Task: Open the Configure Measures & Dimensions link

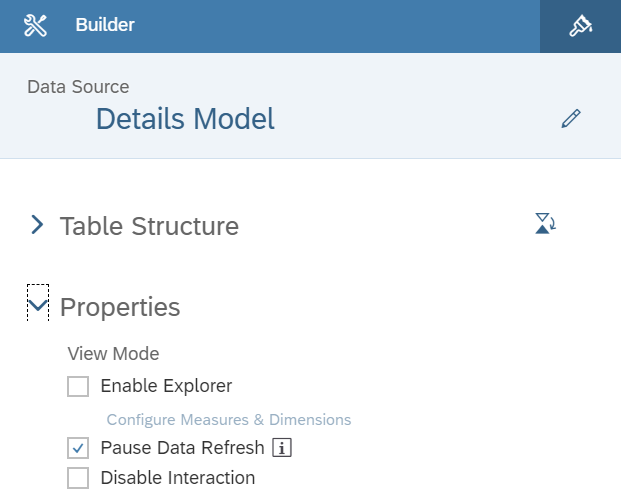Action: 229,419
